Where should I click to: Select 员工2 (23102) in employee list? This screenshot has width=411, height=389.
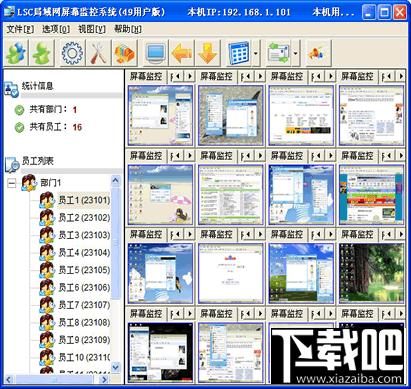point(84,218)
